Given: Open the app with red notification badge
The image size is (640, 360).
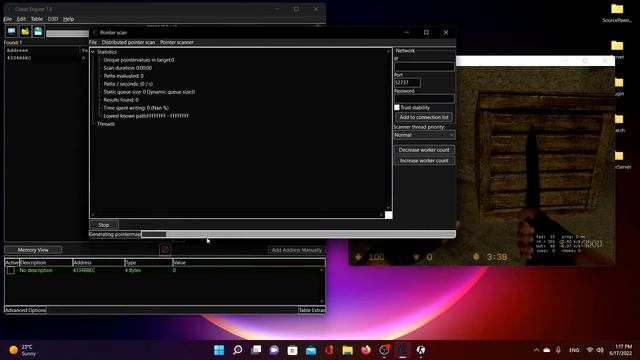Looking at the screenshot, I should (384, 350).
